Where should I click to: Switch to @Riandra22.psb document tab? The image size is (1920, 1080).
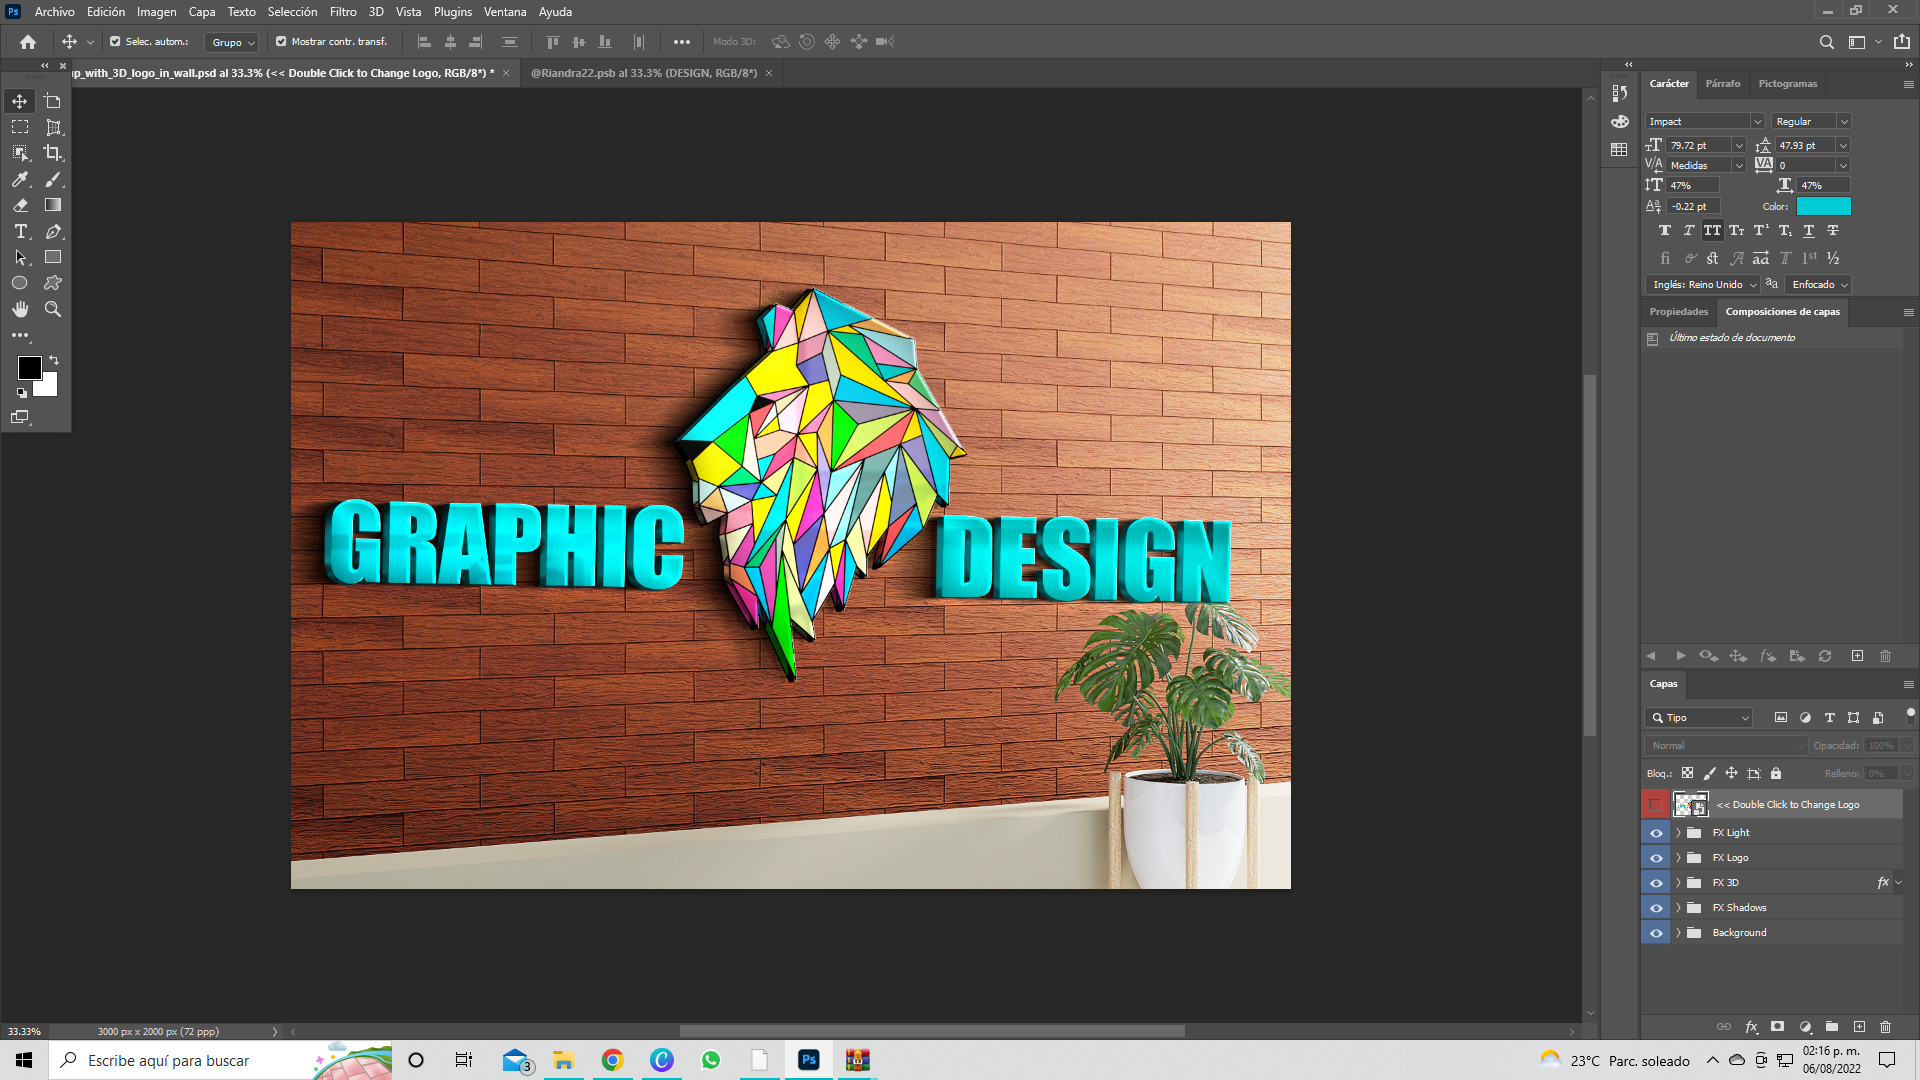[643, 73]
